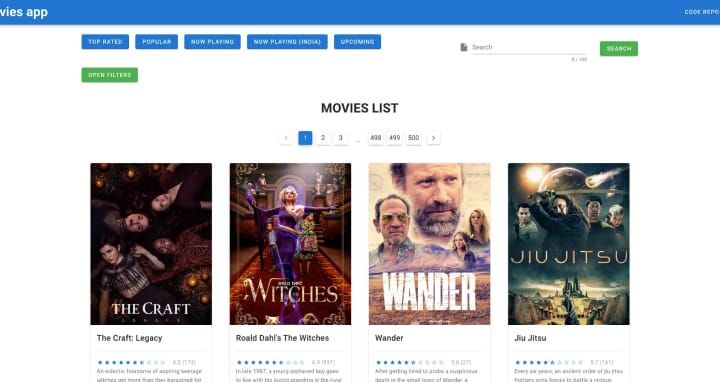Screen dimensions: 720x382
Task: Switch to Now Playing movies
Action: 212,42
